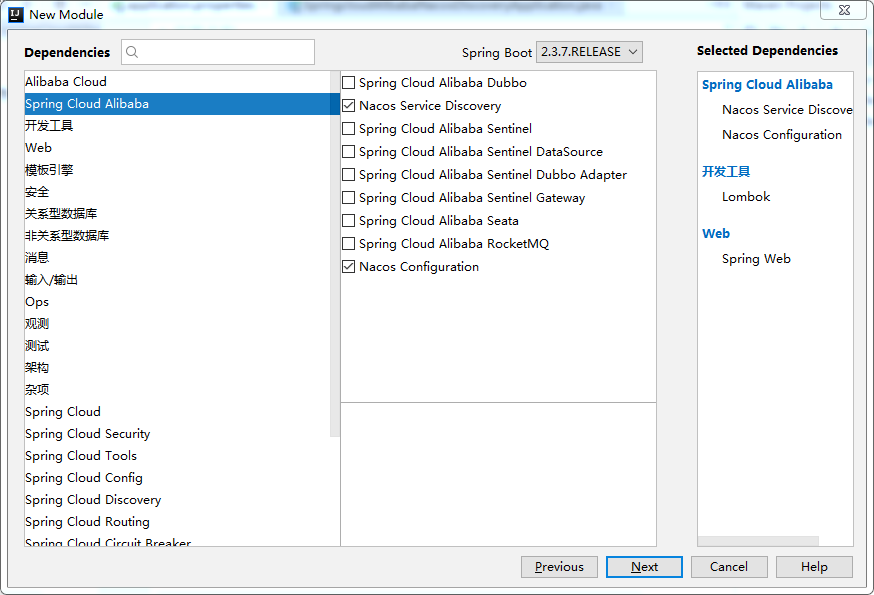This screenshot has width=874, height=595.
Task: Select the Ops category
Action: click(x=177, y=302)
